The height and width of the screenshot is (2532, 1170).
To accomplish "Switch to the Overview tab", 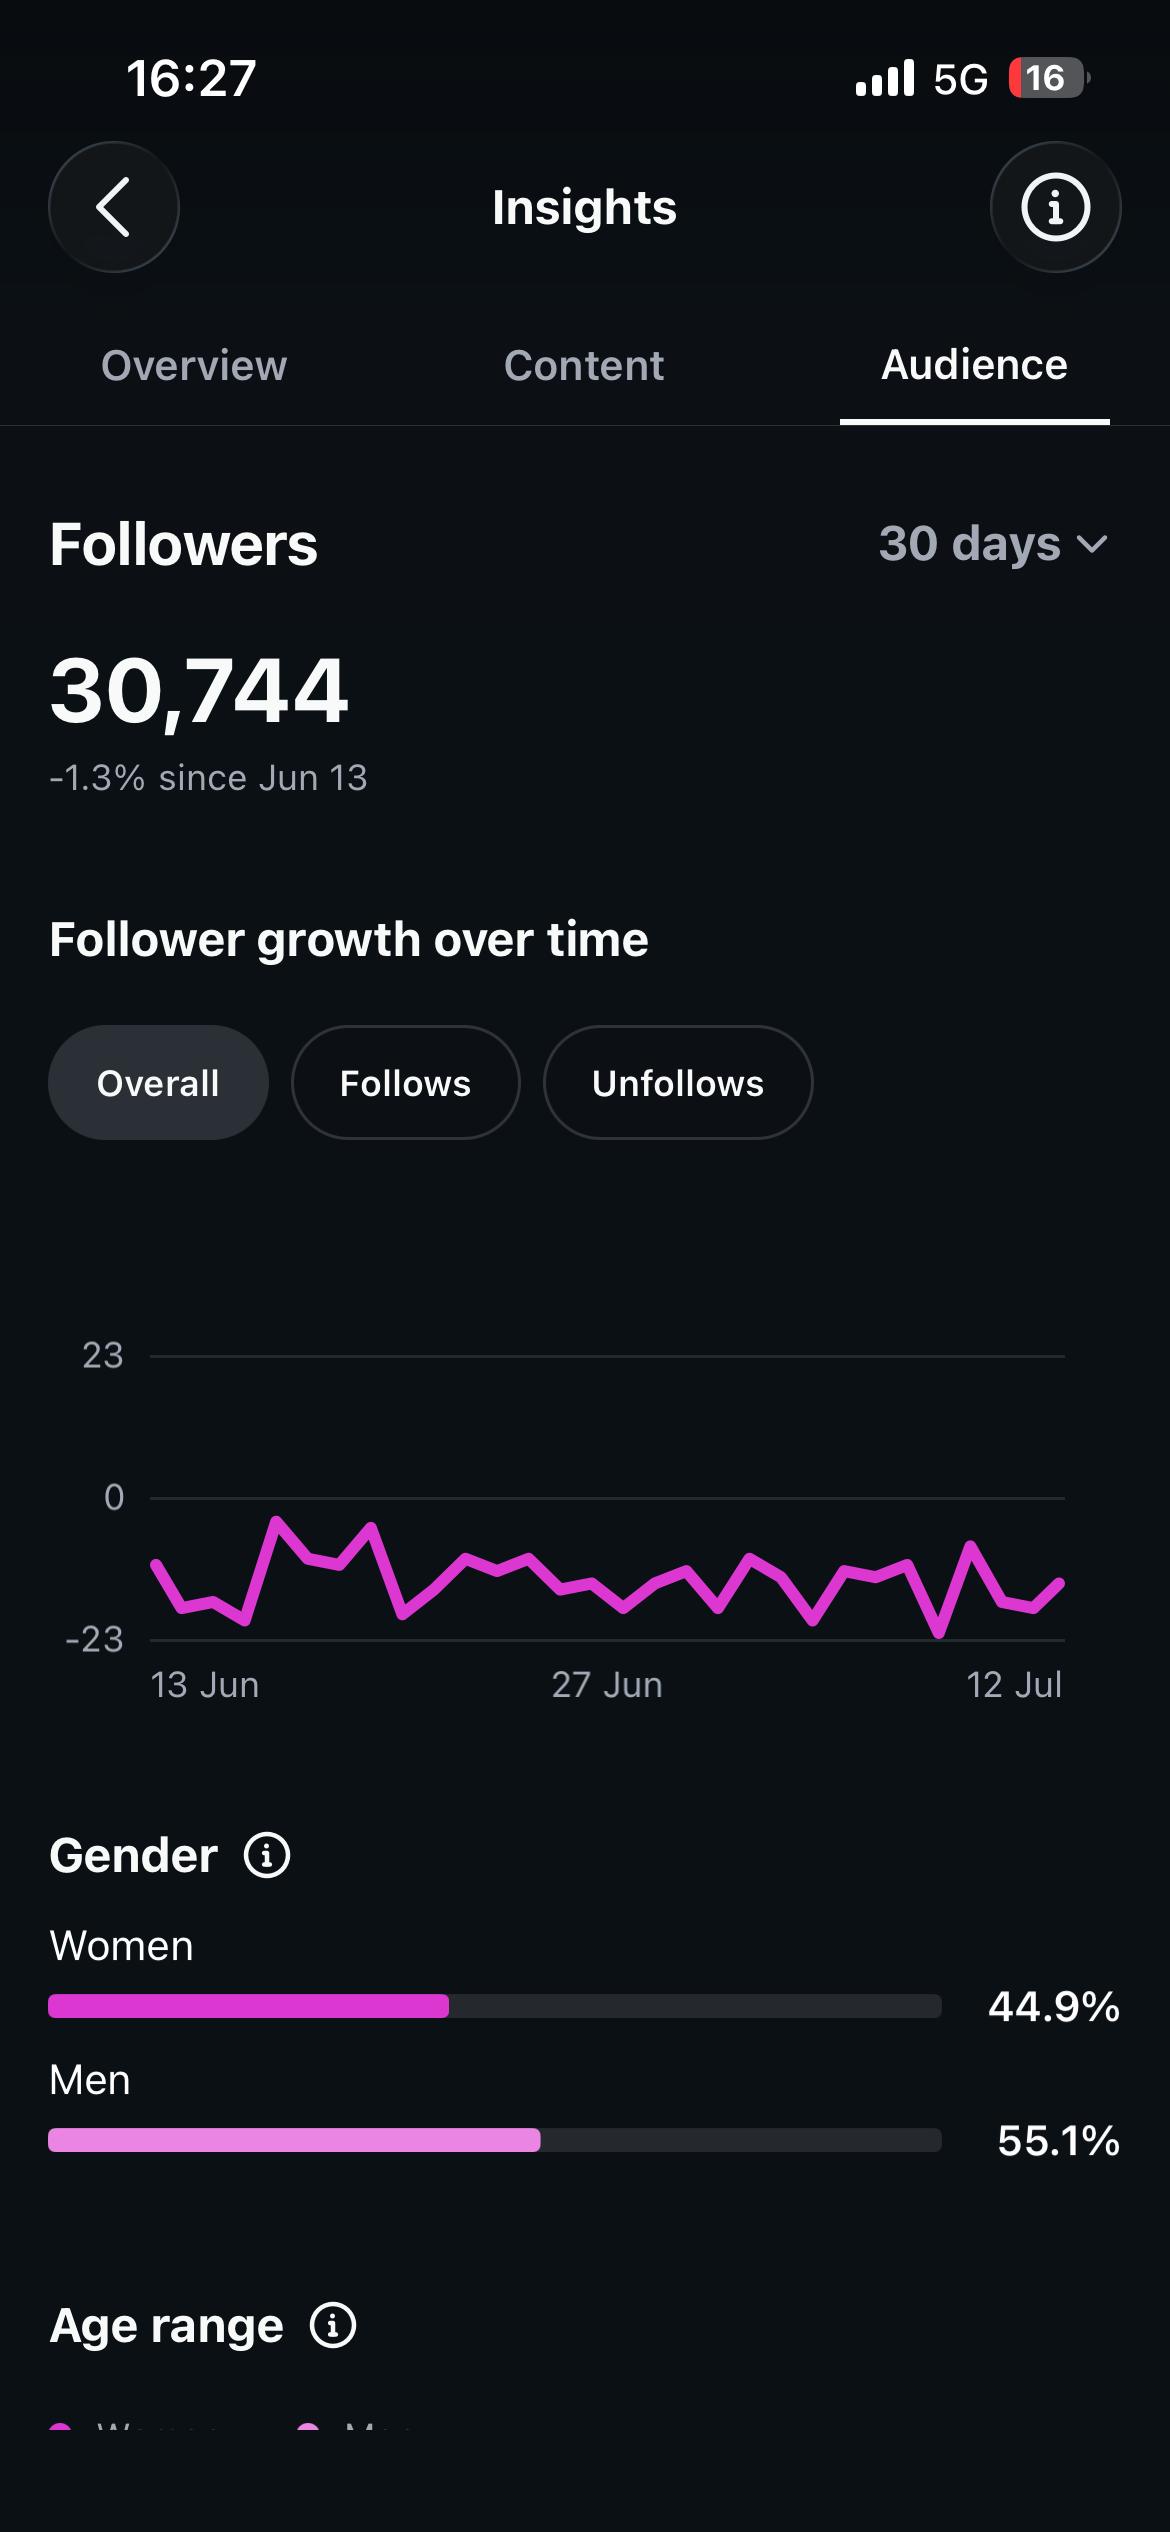I will click(x=194, y=365).
